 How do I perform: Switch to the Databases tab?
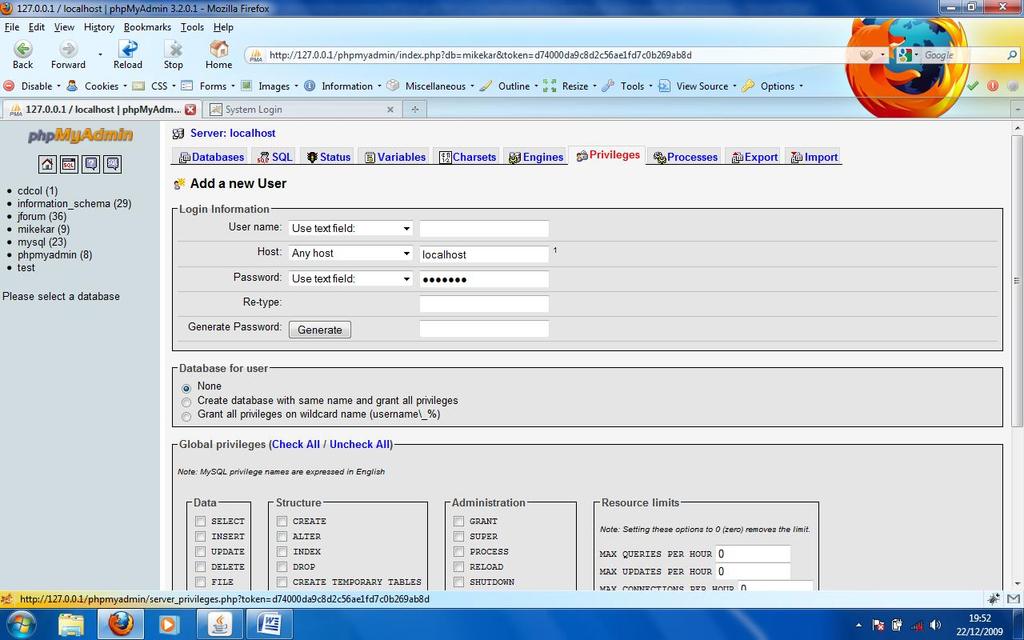coord(212,157)
